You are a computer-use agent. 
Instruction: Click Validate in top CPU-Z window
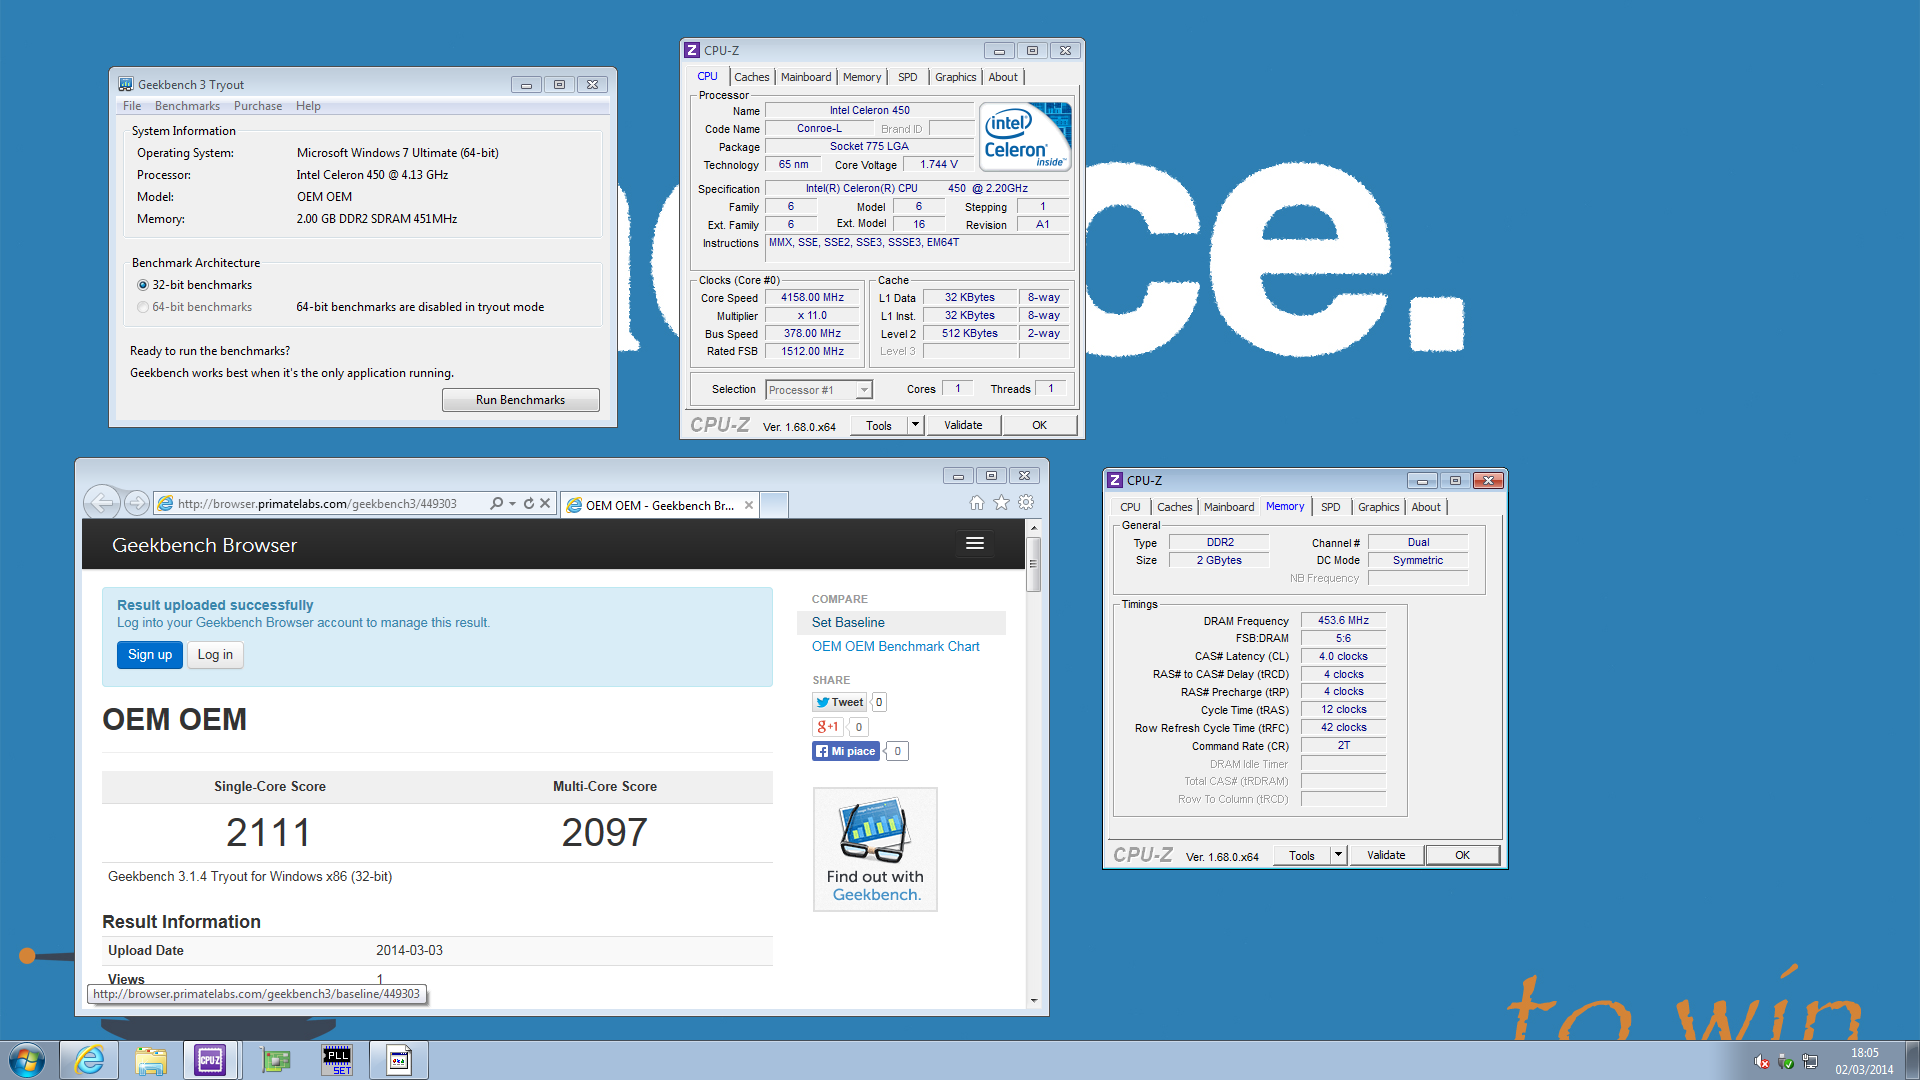coord(963,425)
